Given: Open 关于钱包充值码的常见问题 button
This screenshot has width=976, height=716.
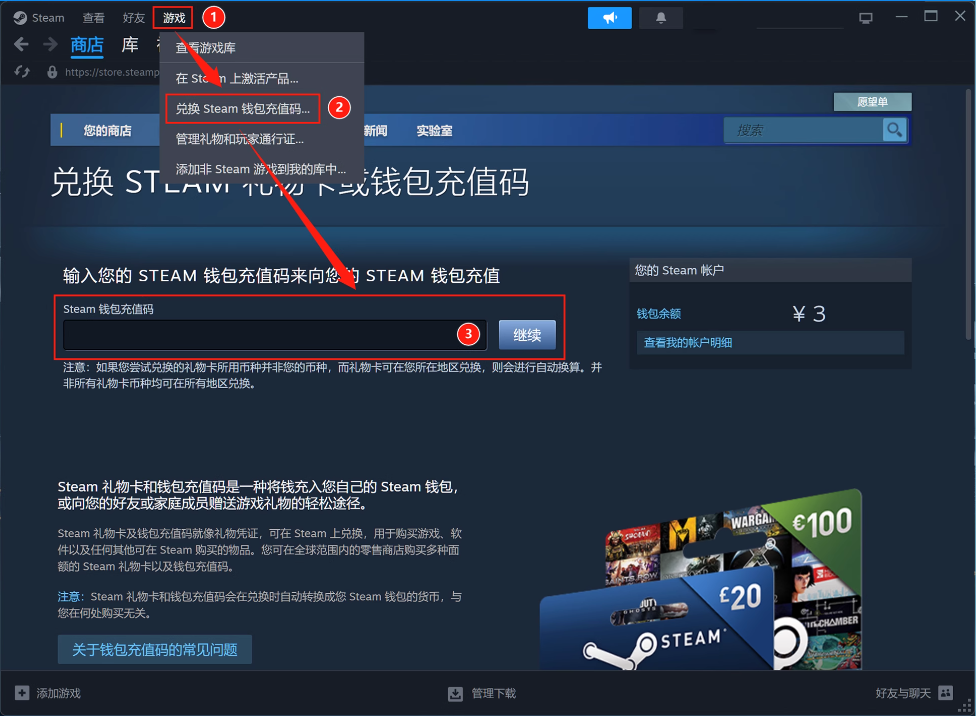Looking at the screenshot, I should pos(154,650).
